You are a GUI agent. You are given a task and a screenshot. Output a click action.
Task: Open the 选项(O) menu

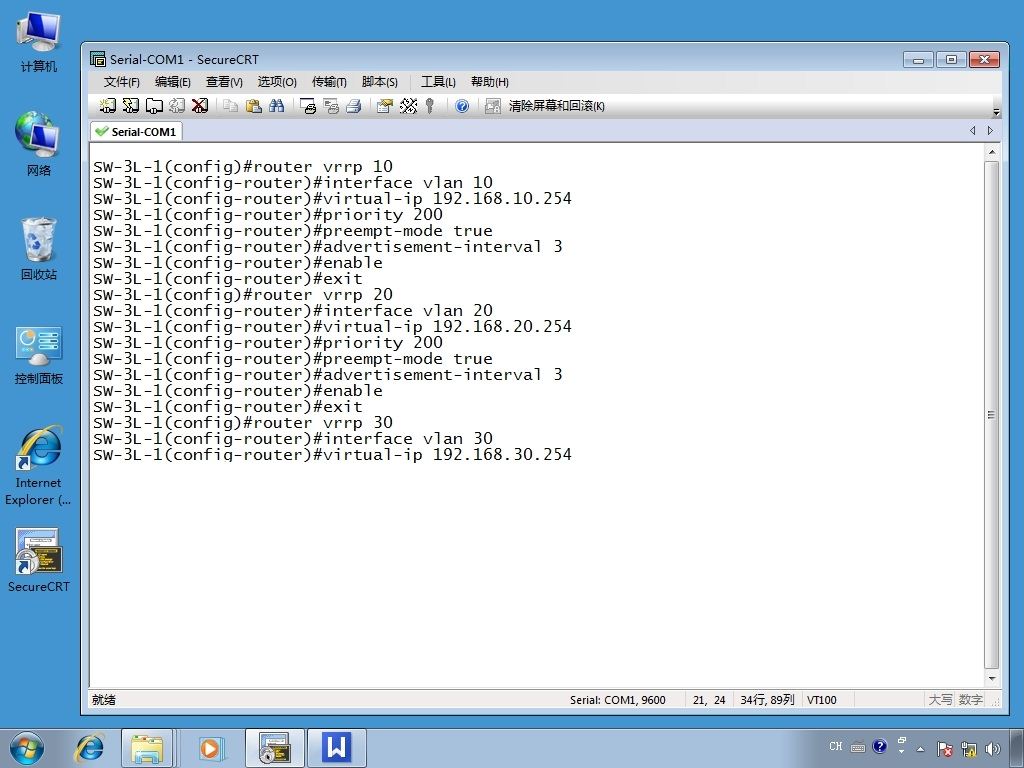point(277,82)
